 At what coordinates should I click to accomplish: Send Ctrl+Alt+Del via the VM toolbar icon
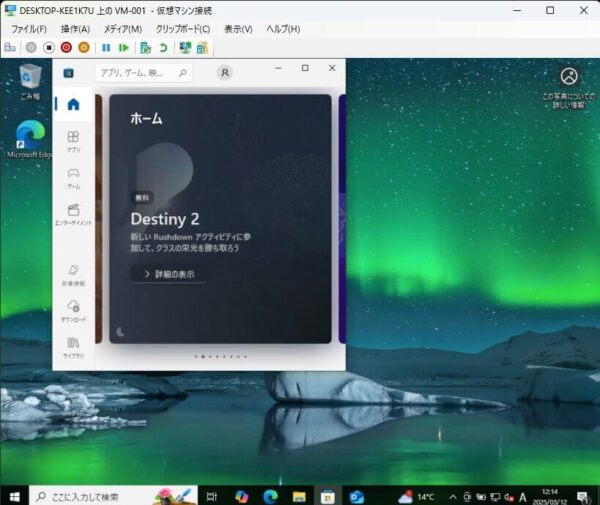[10, 47]
